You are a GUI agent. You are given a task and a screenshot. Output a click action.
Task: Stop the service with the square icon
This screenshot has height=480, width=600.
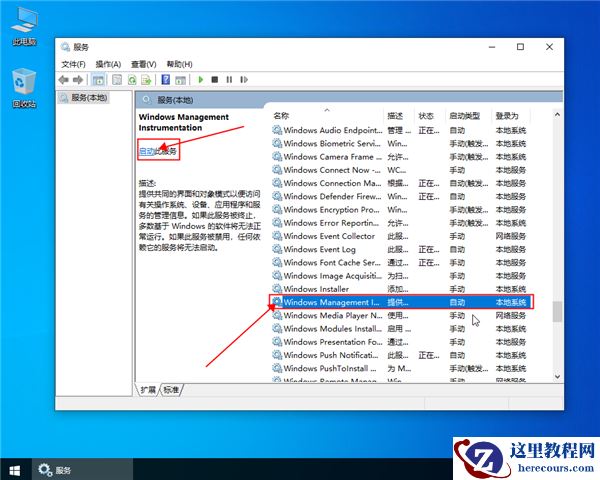point(215,80)
